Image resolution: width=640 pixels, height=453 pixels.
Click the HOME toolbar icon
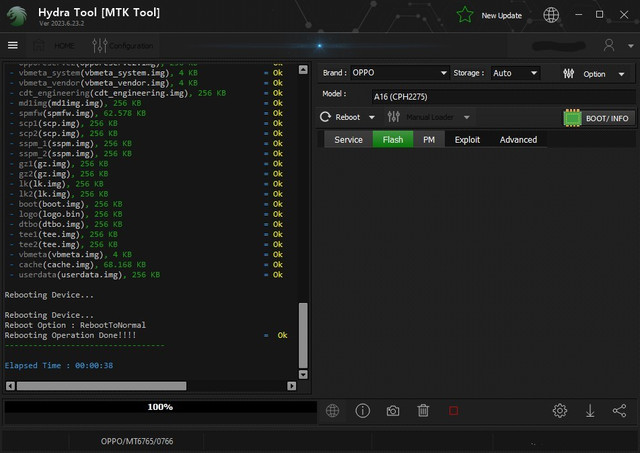(39, 45)
